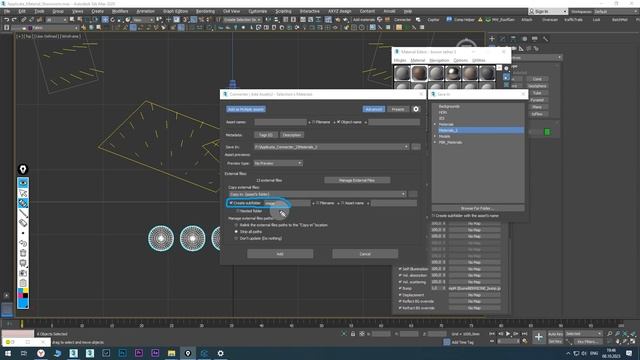Screen dimensions: 640x360
Task: Open the Utilities wrench tab in command panel
Action: pyautogui.click(x=545, y=39)
